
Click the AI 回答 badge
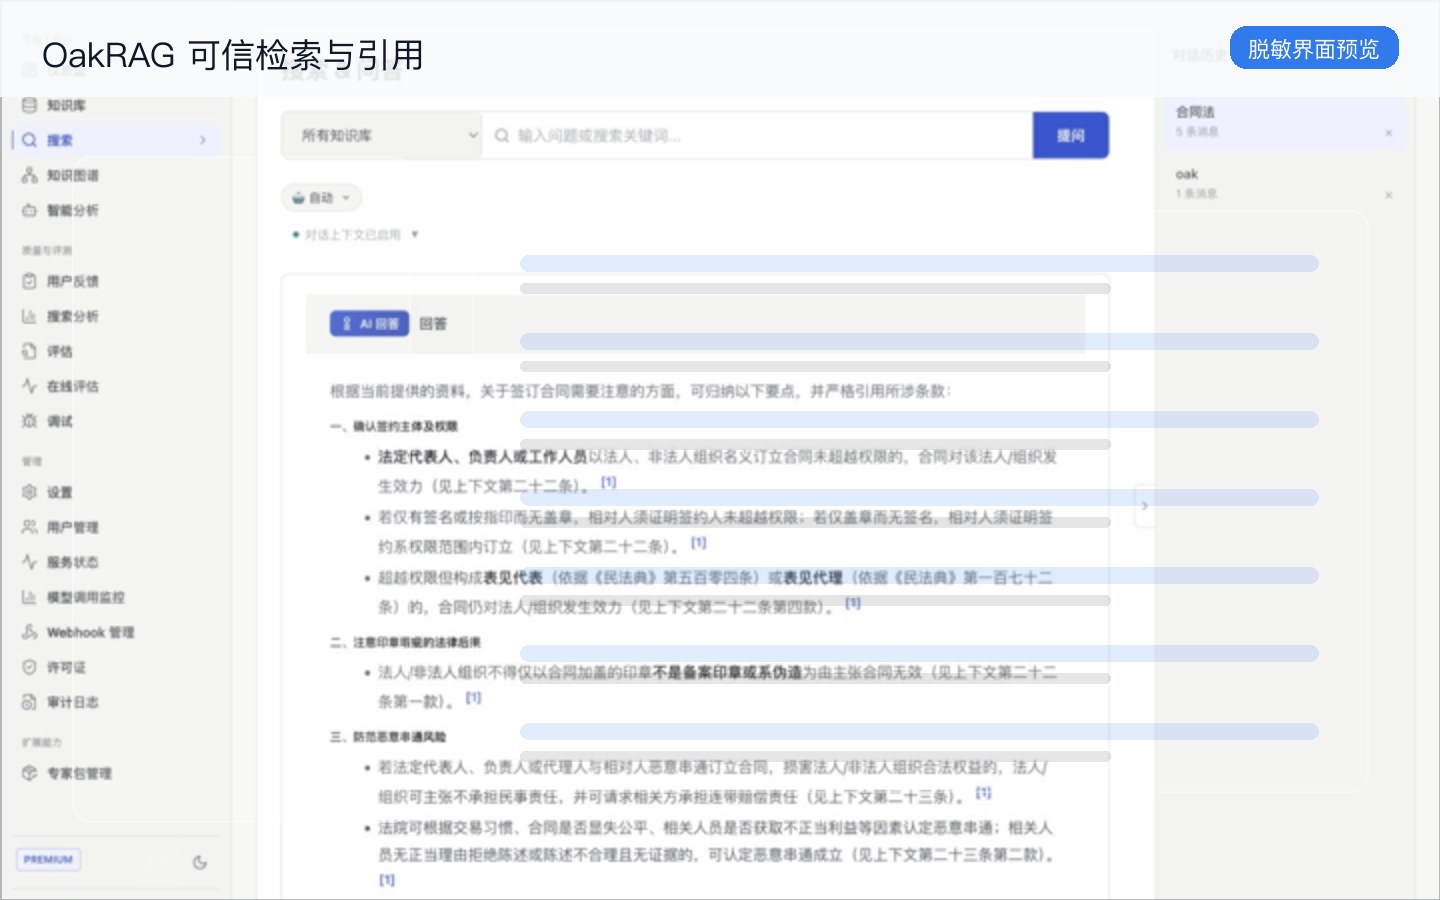[x=369, y=324]
